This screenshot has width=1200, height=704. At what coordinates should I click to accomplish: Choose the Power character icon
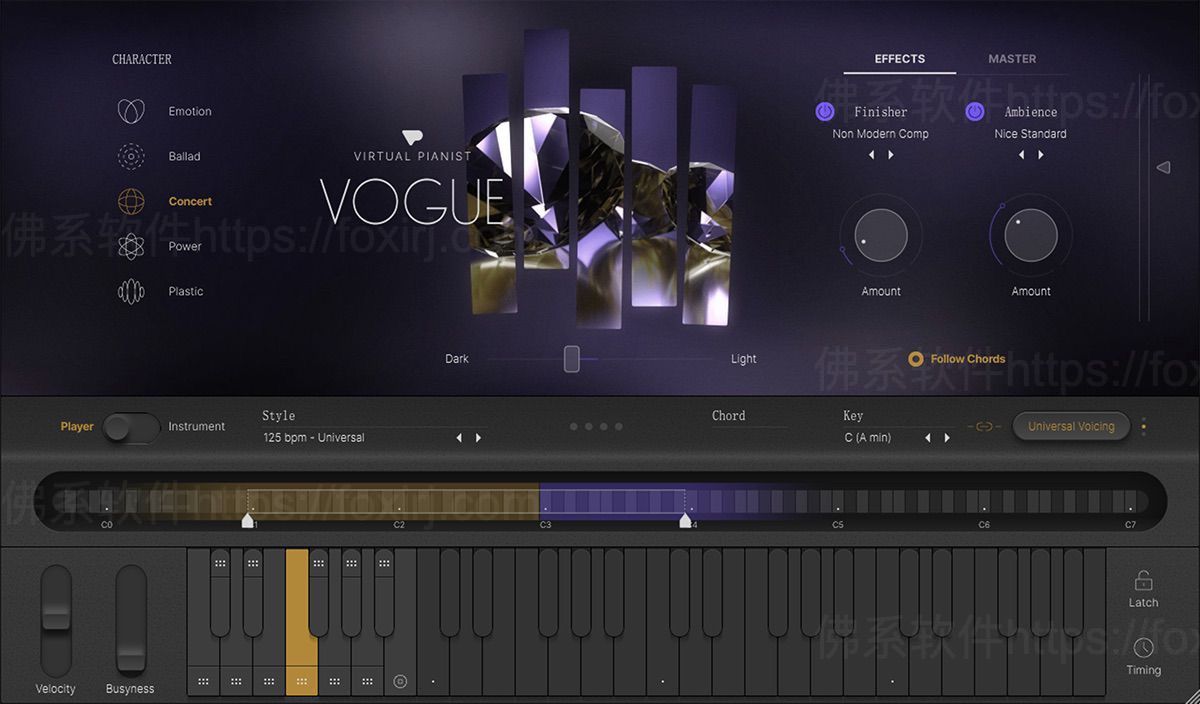coord(131,246)
